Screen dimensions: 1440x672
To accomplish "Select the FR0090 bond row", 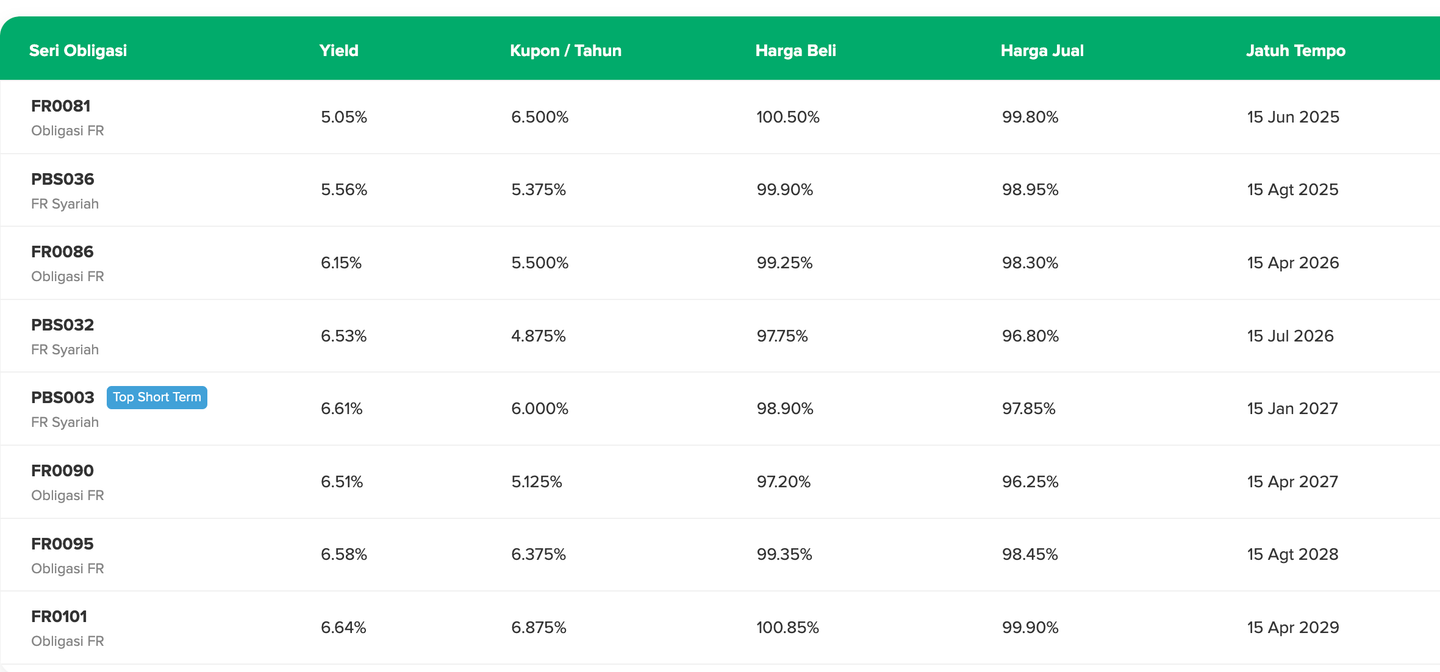I will point(62,471).
